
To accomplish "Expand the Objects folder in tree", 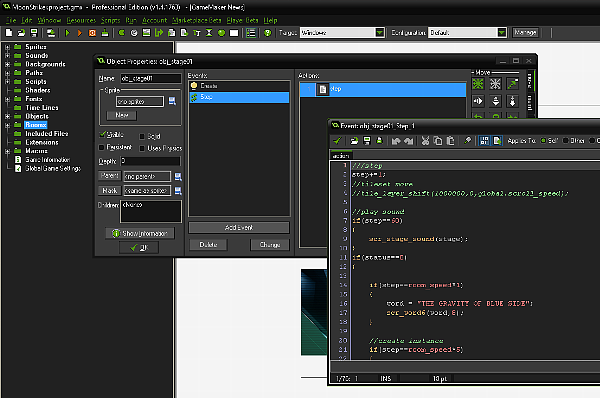I will click(7, 116).
